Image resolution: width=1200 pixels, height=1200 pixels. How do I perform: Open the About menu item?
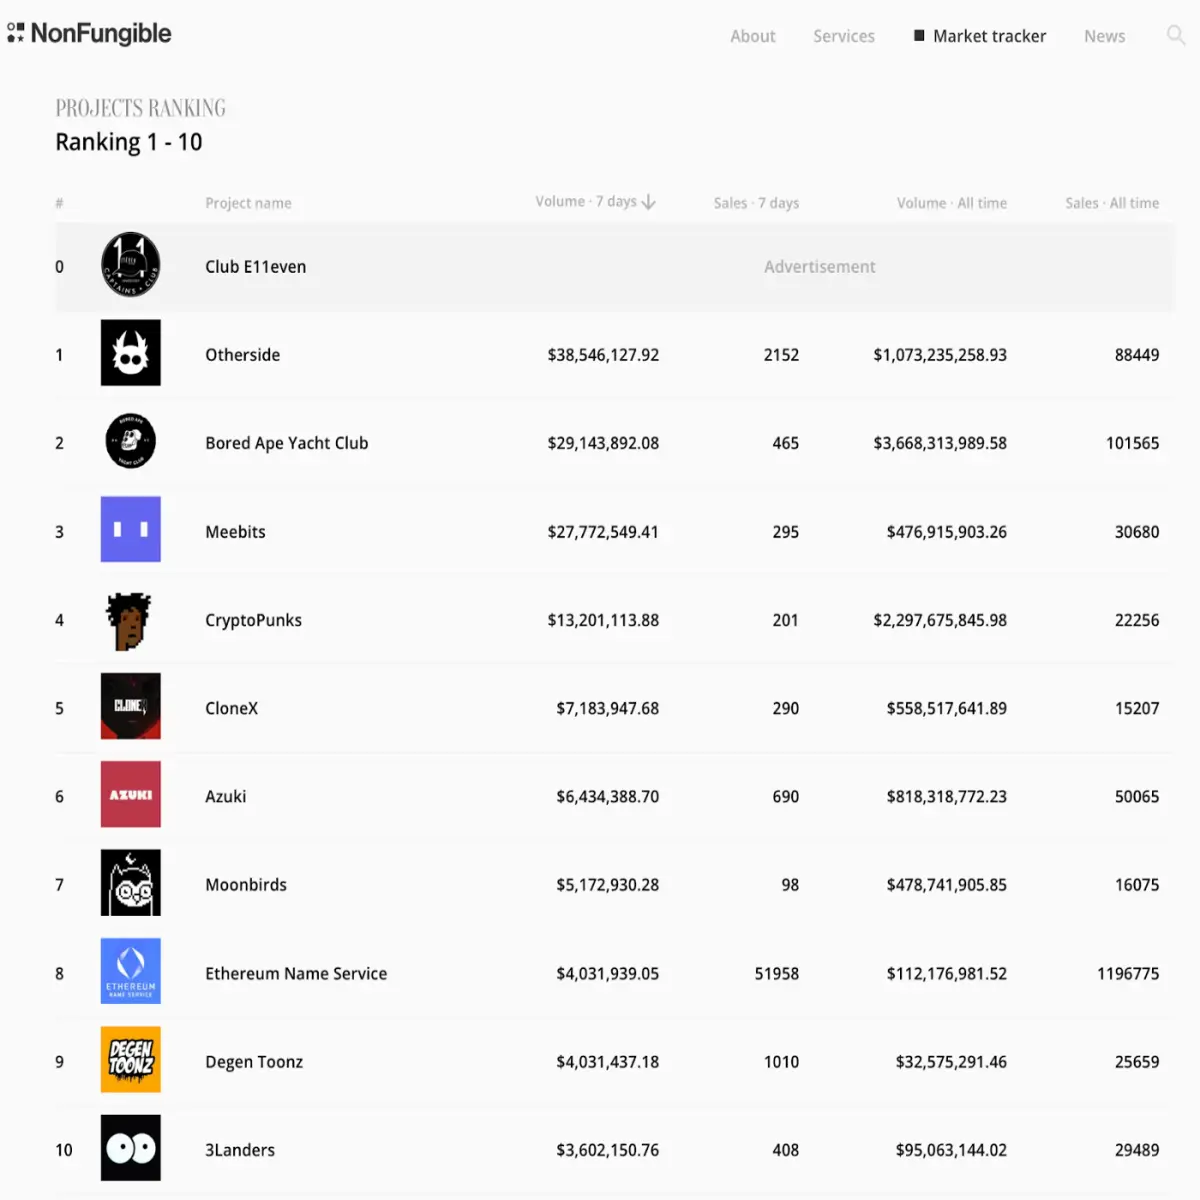pyautogui.click(x=753, y=36)
